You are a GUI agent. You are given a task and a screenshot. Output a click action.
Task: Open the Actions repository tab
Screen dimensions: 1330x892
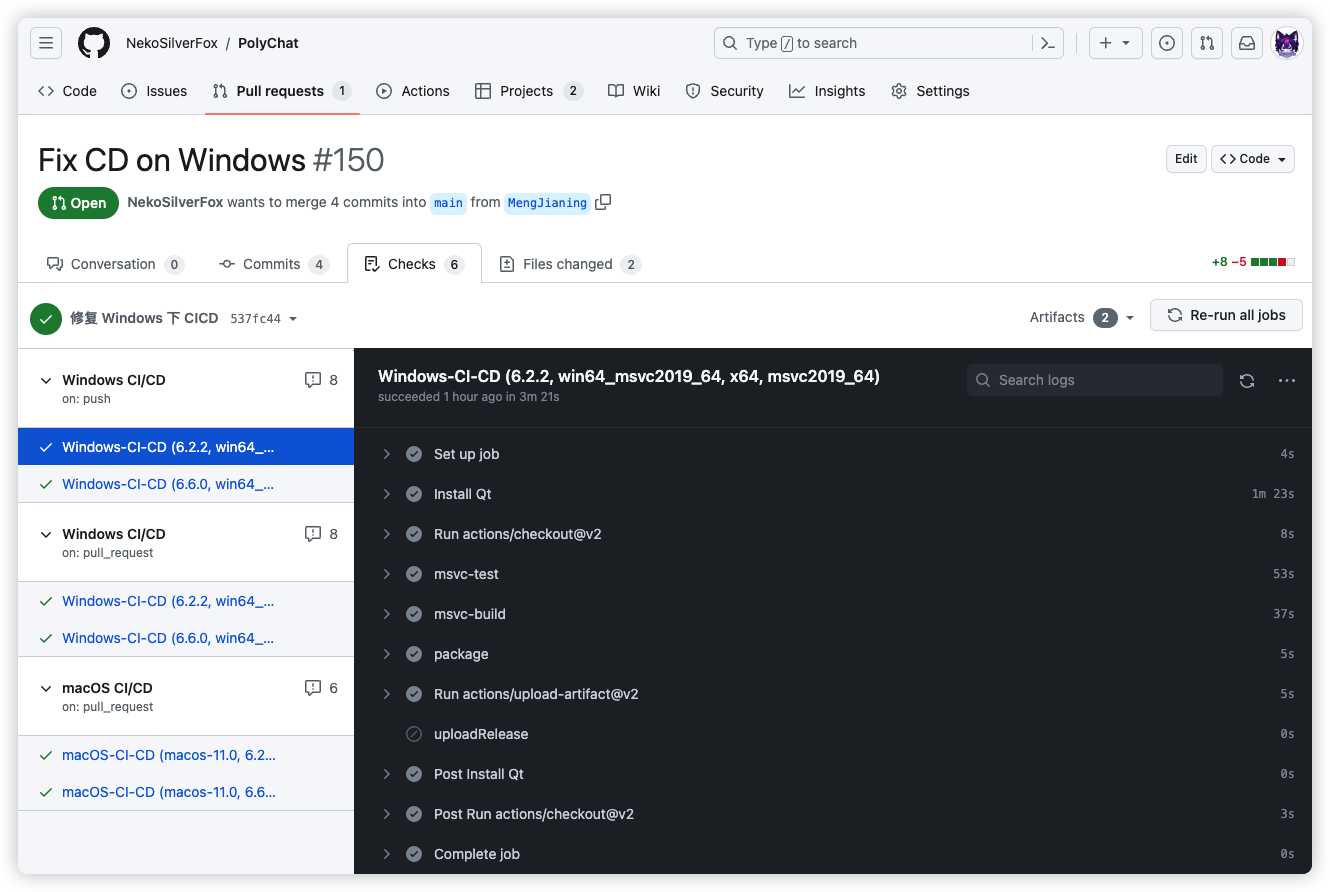click(413, 91)
